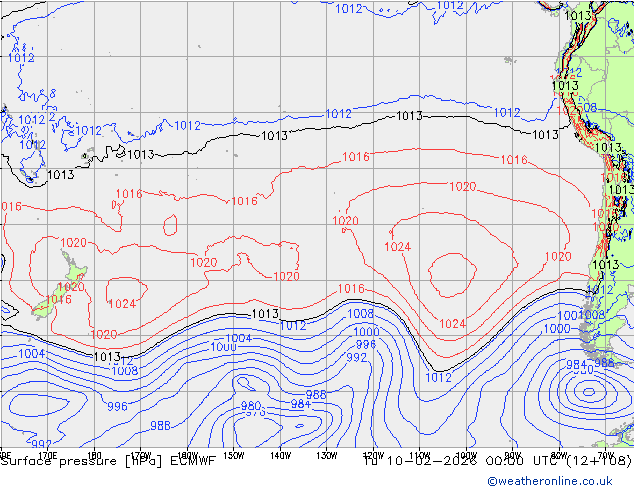Click the 110W longitude label
The image size is (634, 490).
420,456
